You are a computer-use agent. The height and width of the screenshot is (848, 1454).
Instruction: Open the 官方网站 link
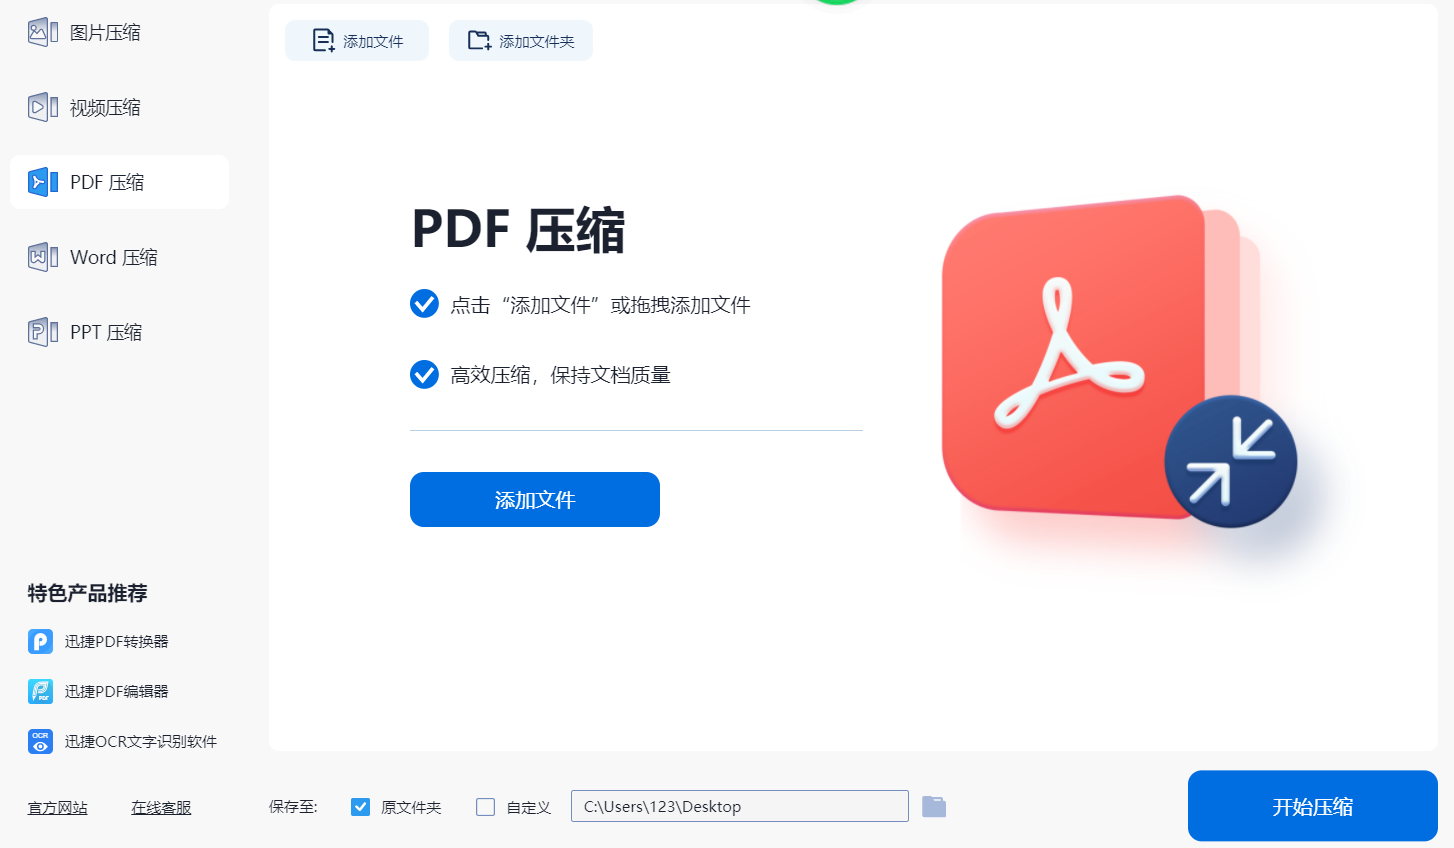point(58,808)
